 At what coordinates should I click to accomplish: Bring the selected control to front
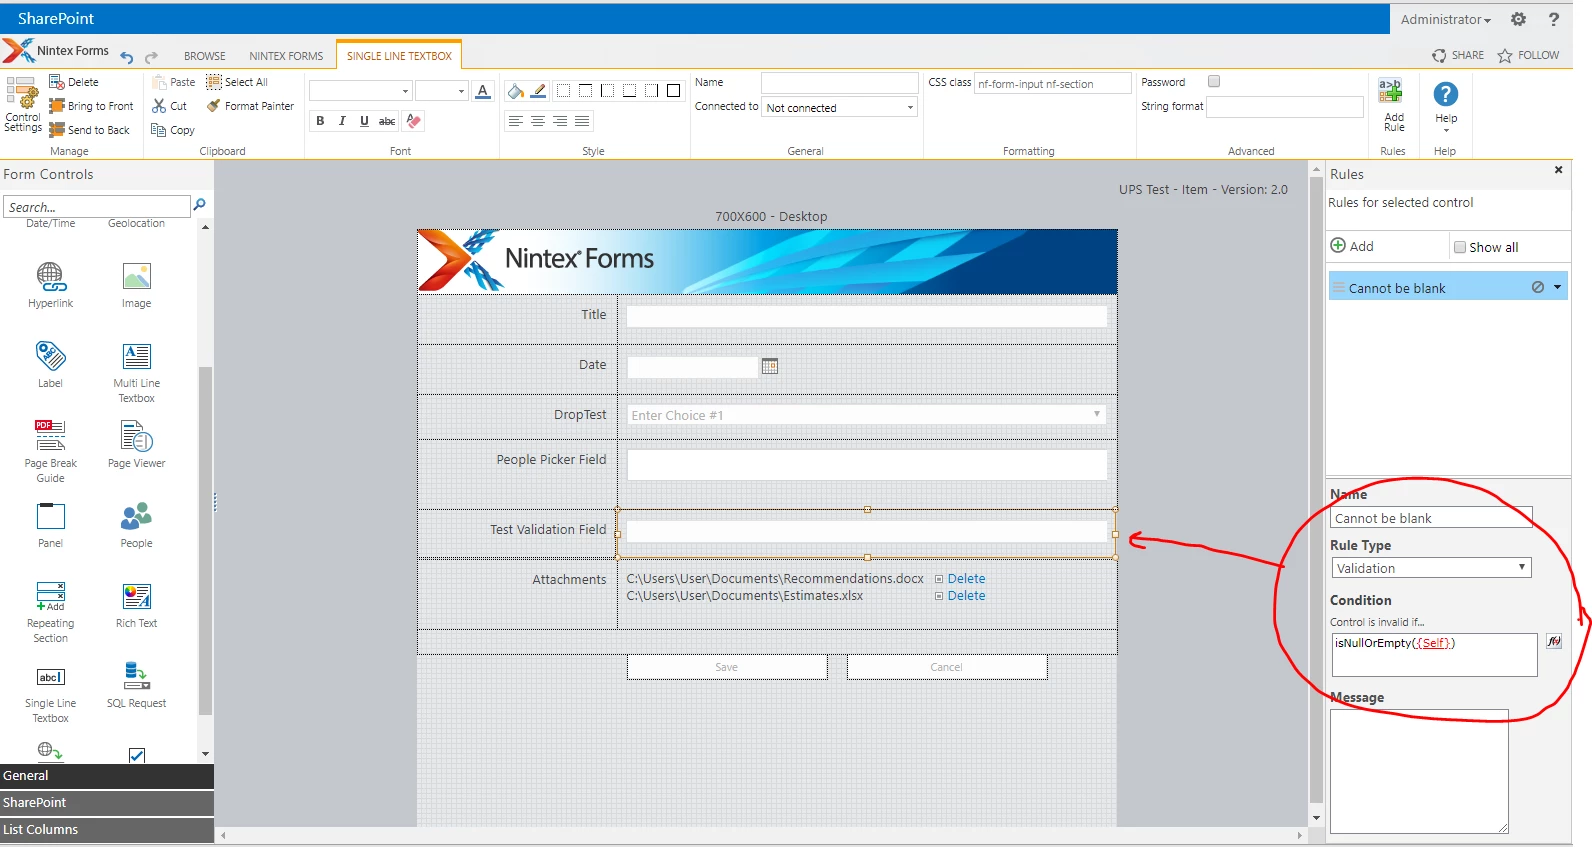click(x=91, y=106)
